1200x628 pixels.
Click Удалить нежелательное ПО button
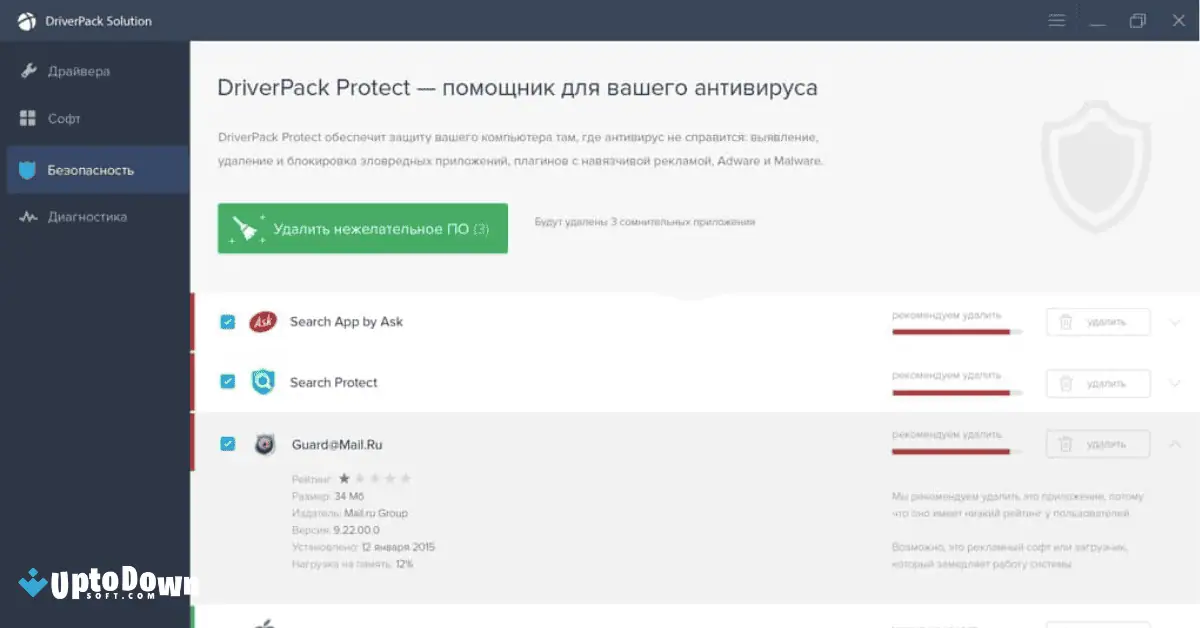tap(362, 228)
